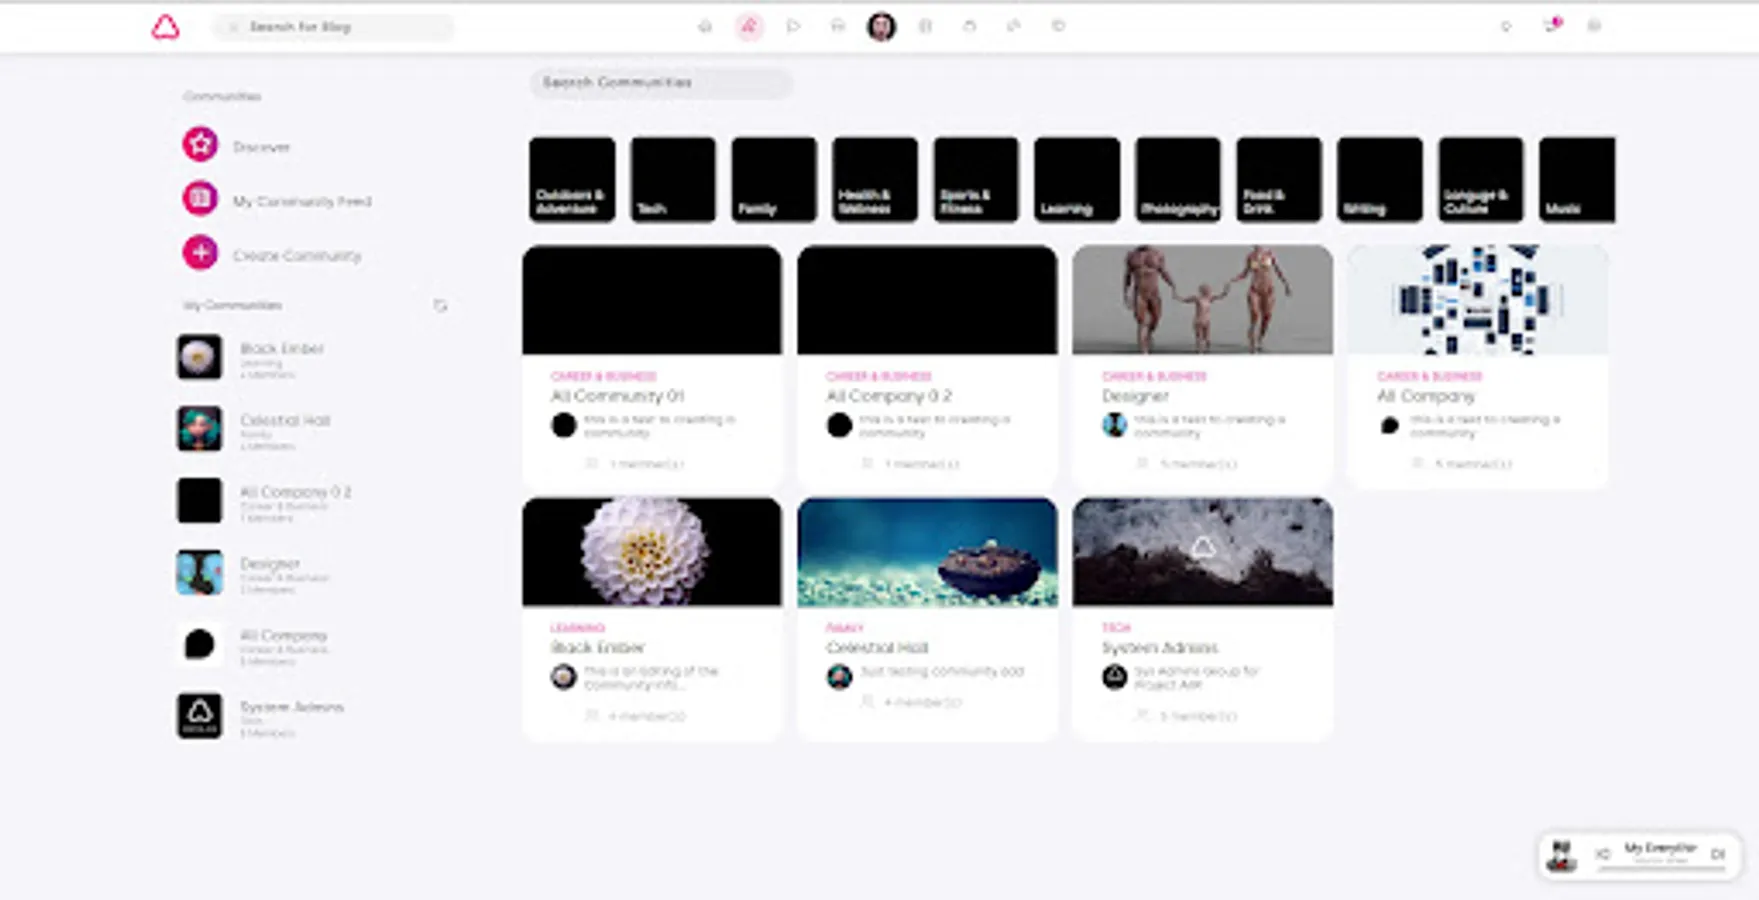Screen dimensions: 1759x900
Task: Click the pink cloud logo in the header
Action: pos(165,27)
